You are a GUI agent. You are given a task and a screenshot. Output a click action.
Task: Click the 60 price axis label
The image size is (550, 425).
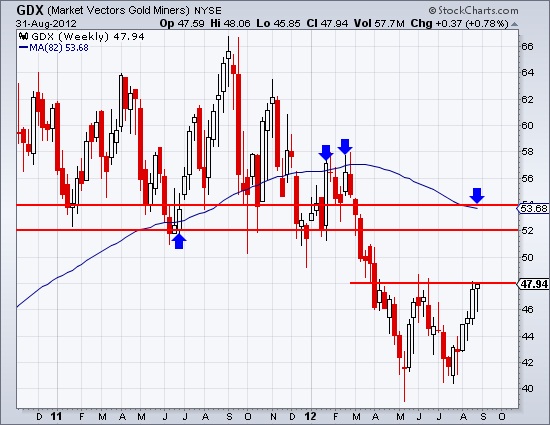pos(527,126)
